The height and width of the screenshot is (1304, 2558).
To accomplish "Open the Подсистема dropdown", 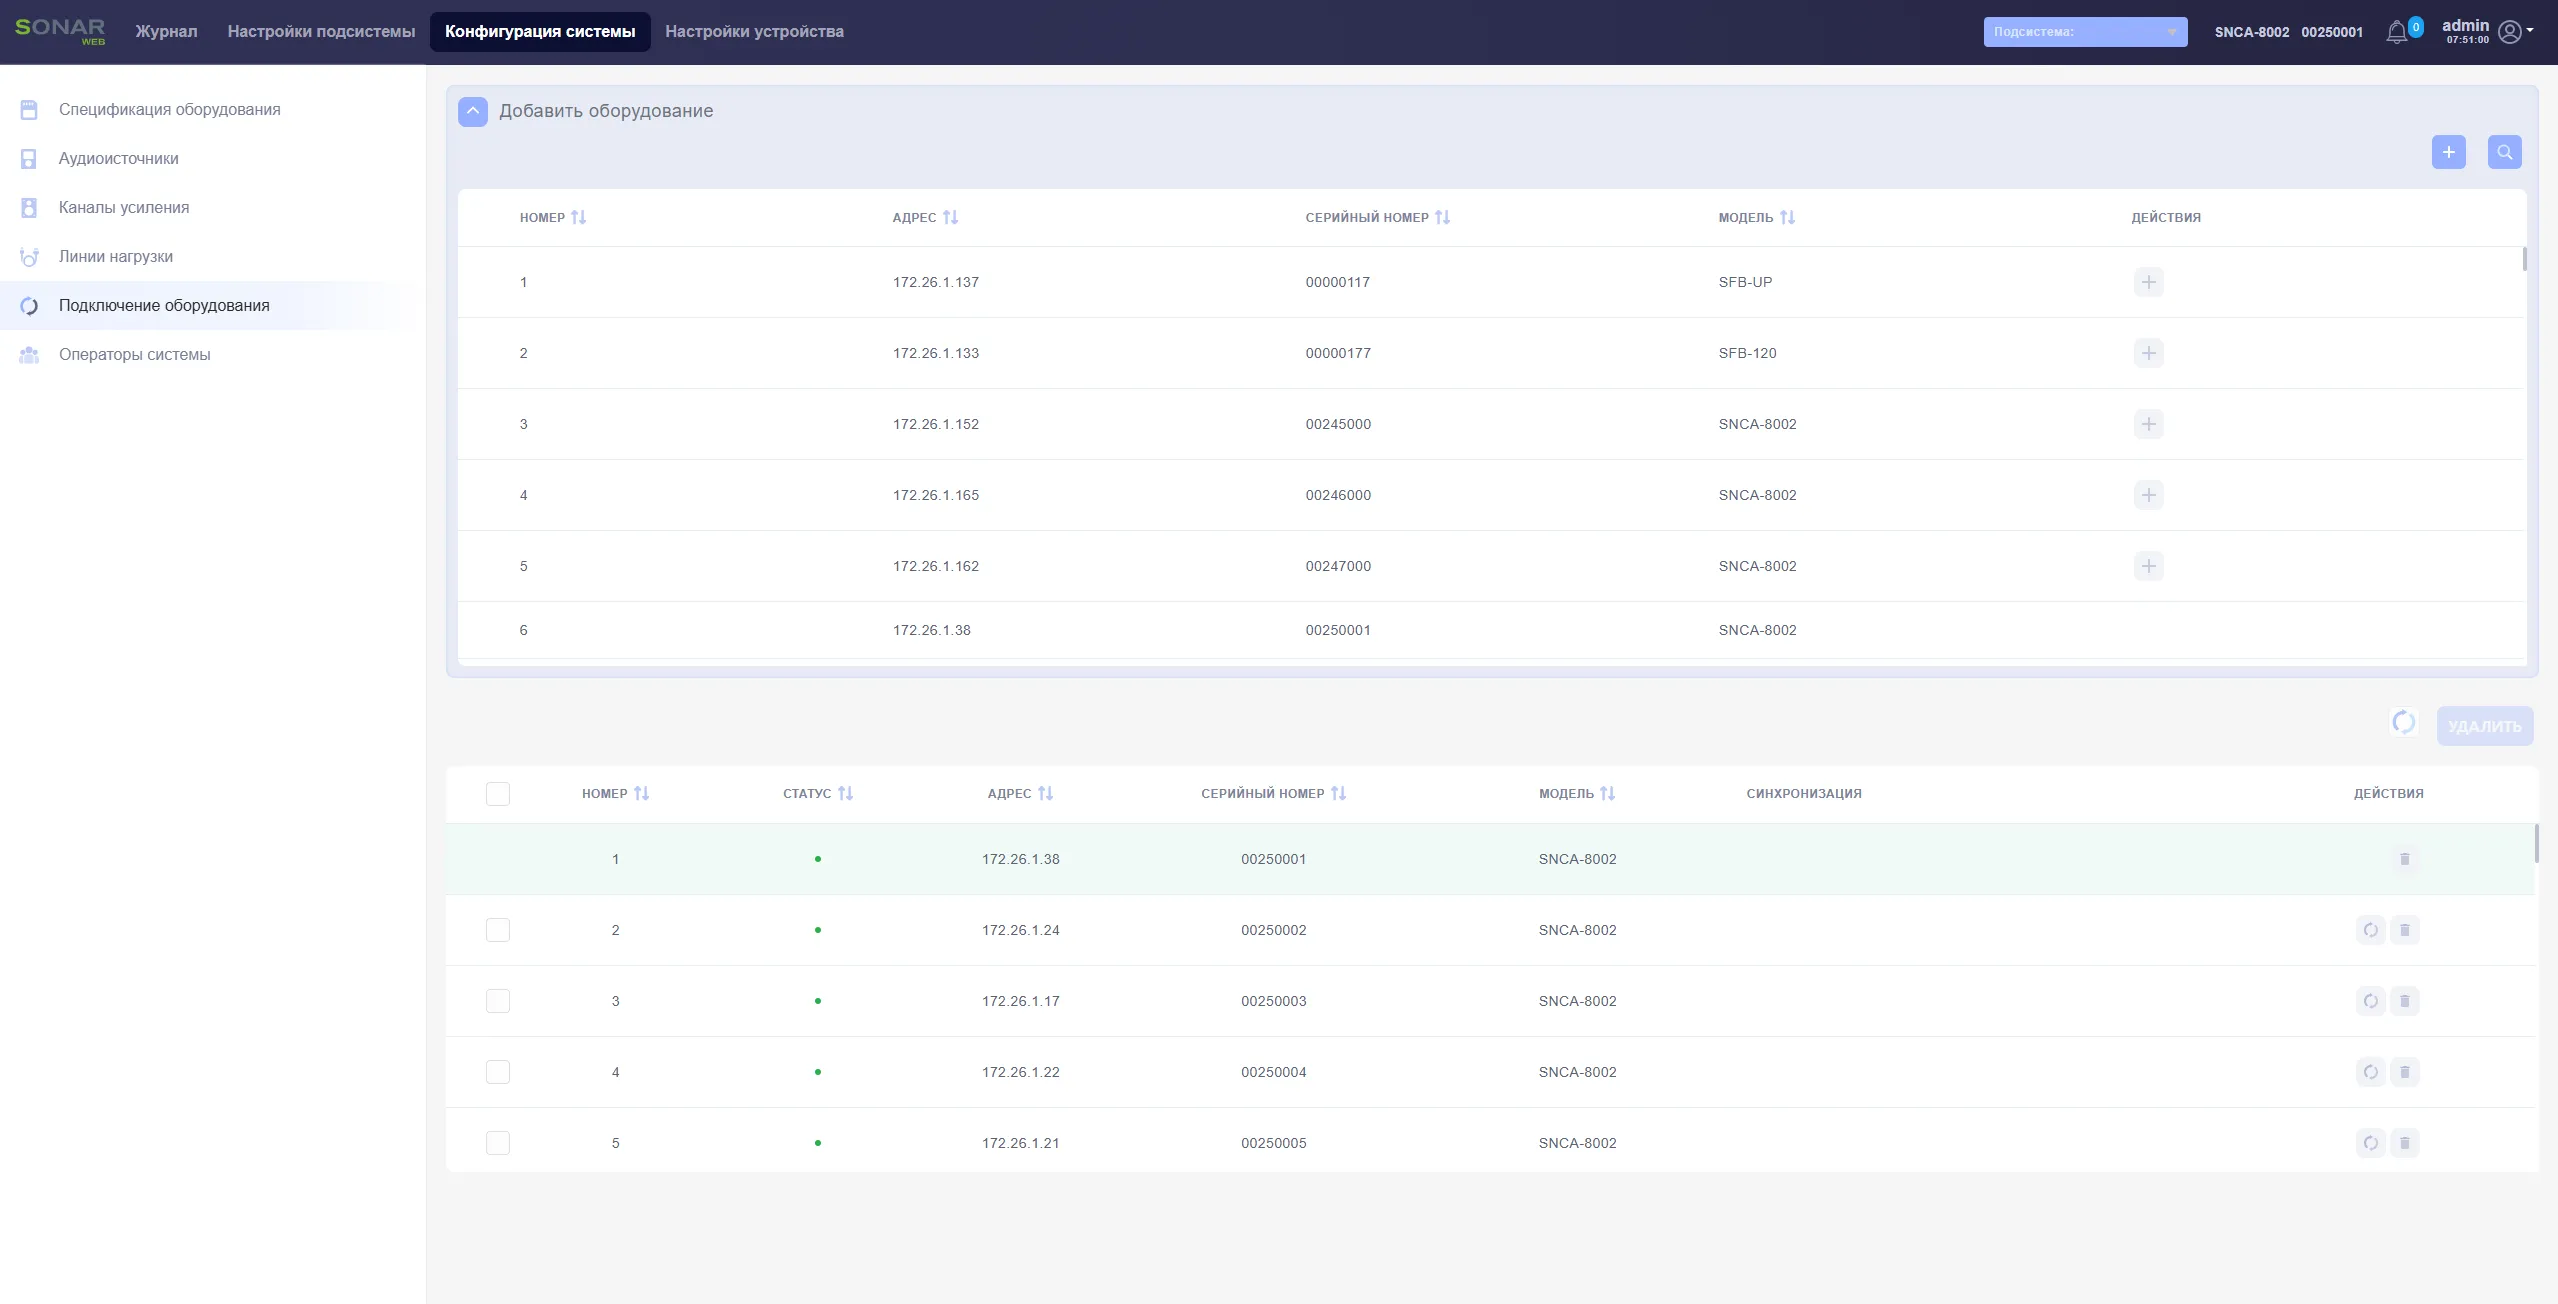I will coord(2085,32).
